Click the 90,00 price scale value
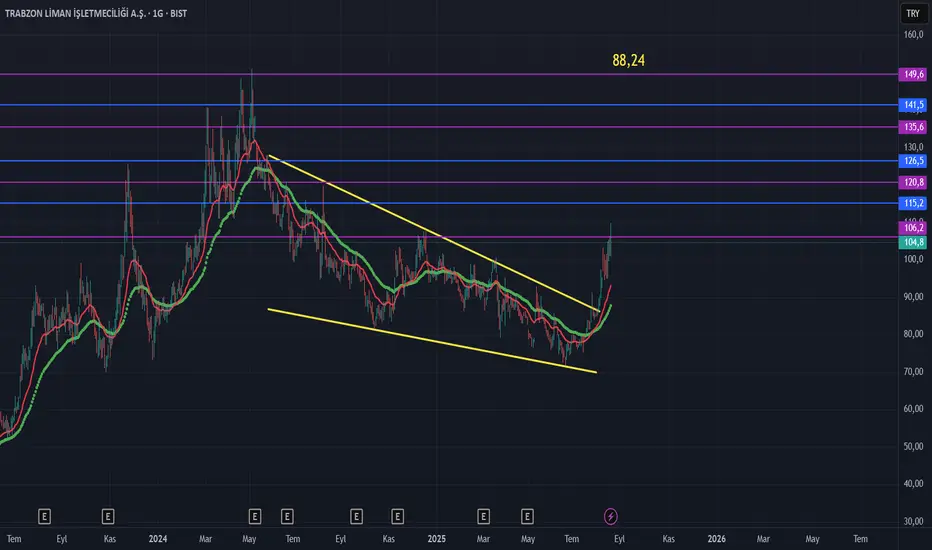Image resolution: width=932 pixels, height=550 pixels. (914, 296)
